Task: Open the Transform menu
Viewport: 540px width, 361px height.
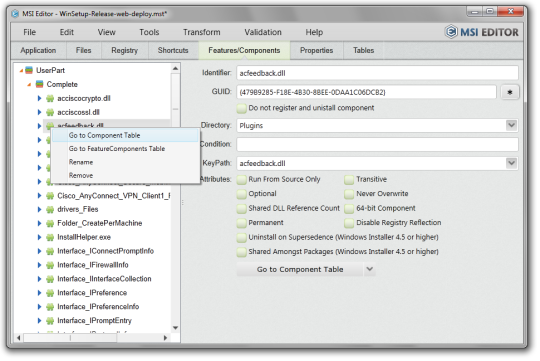Action: 202,32
